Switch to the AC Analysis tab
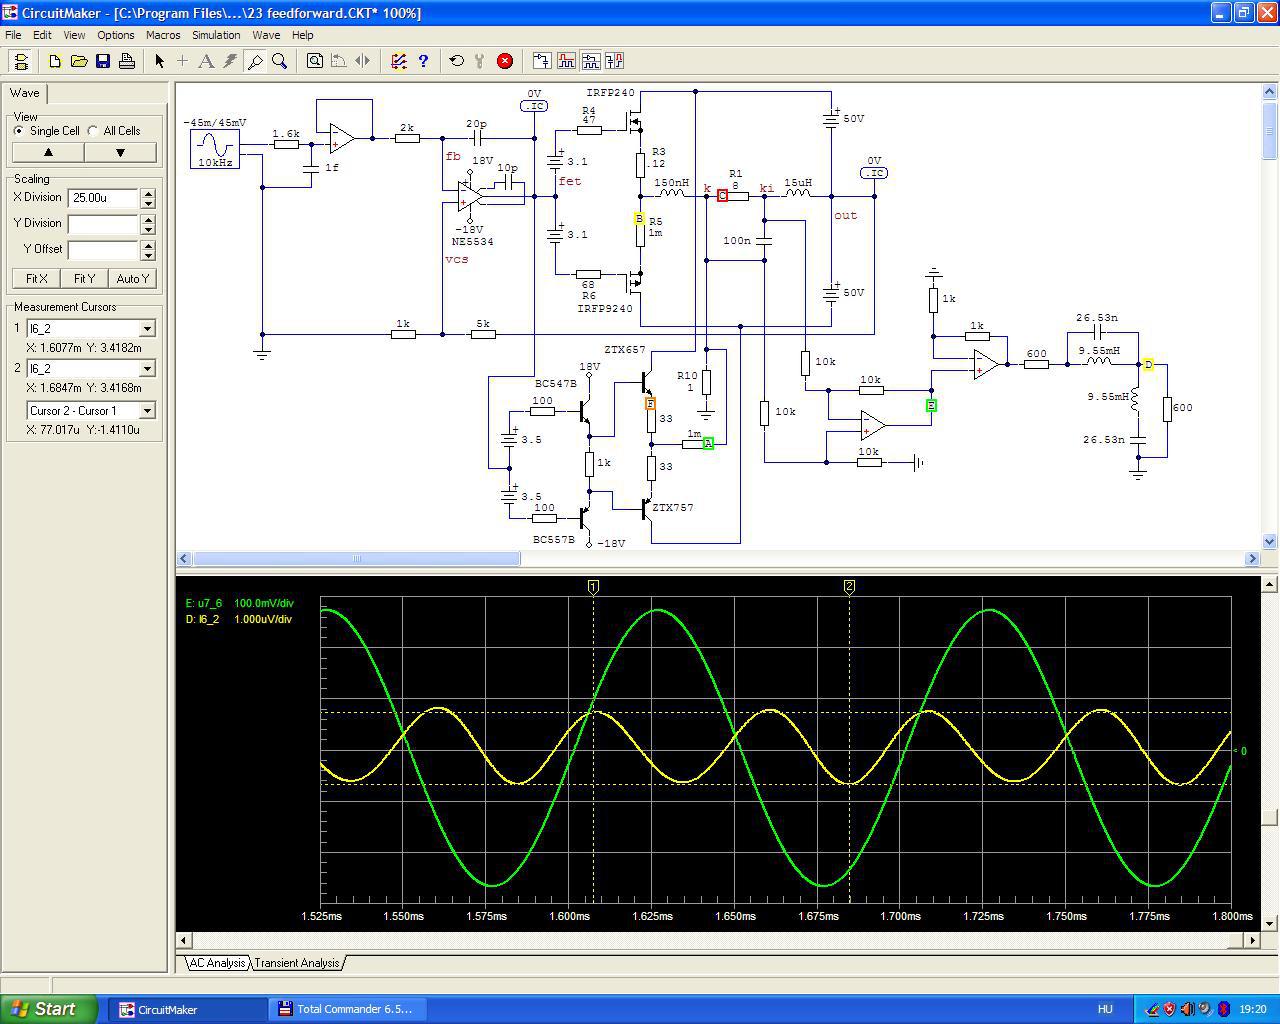The height and width of the screenshot is (1024, 1280). pyautogui.click(x=217, y=963)
